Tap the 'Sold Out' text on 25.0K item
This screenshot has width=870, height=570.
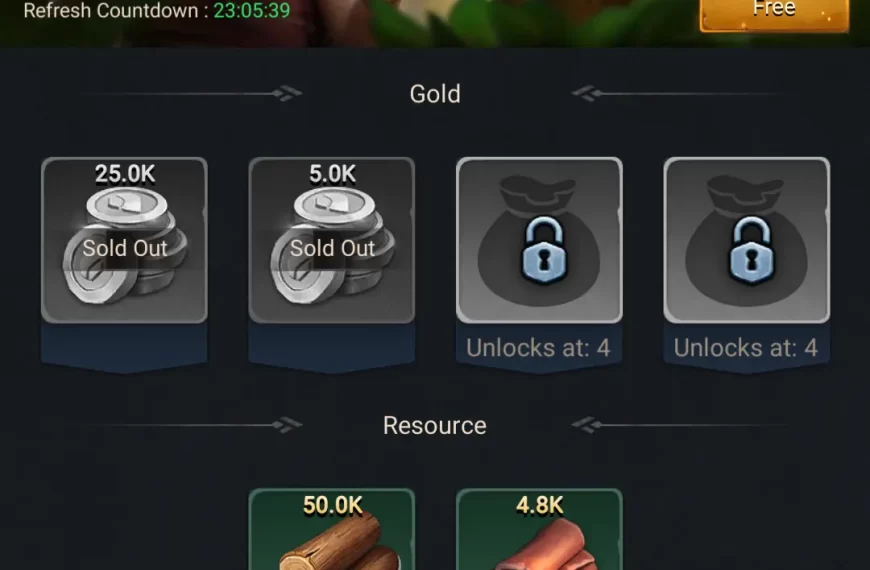[125, 248]
